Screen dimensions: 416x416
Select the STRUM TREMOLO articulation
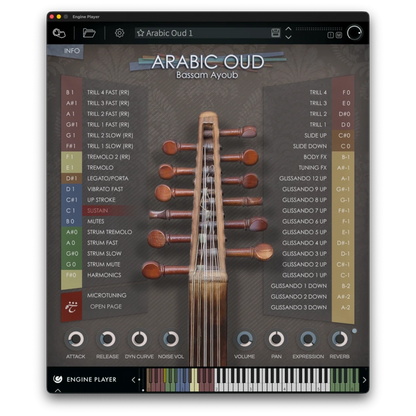(109, 232)
